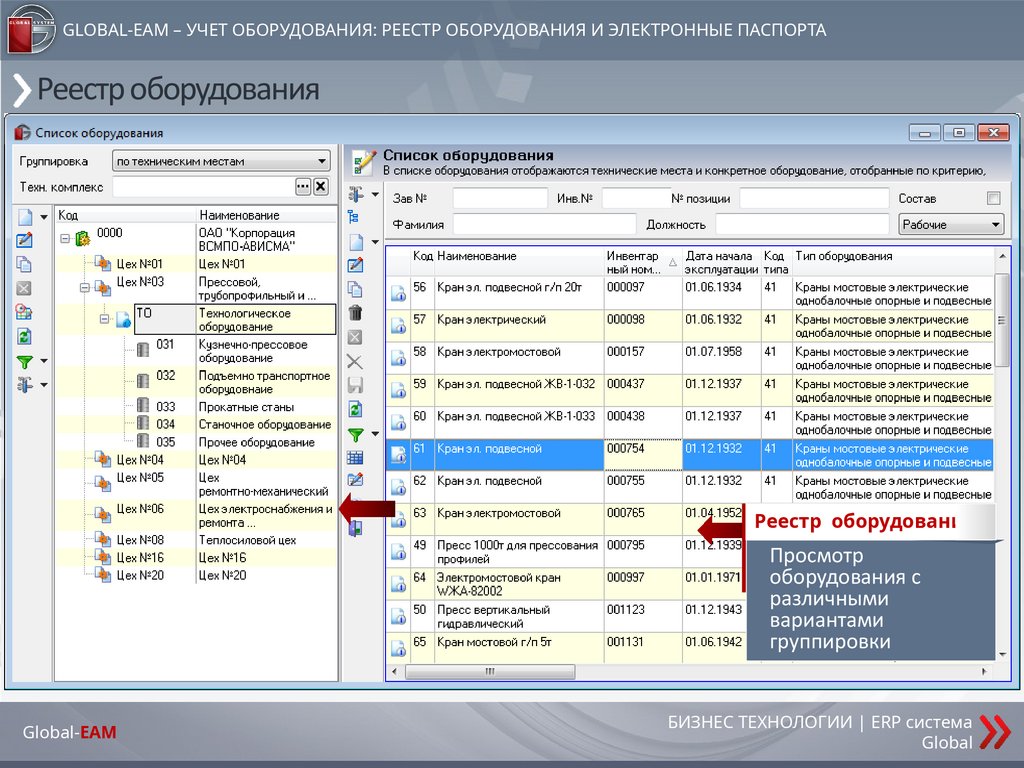
Task: Click the edit pencil icon in left tree toolbar
Action: (25, 240)
